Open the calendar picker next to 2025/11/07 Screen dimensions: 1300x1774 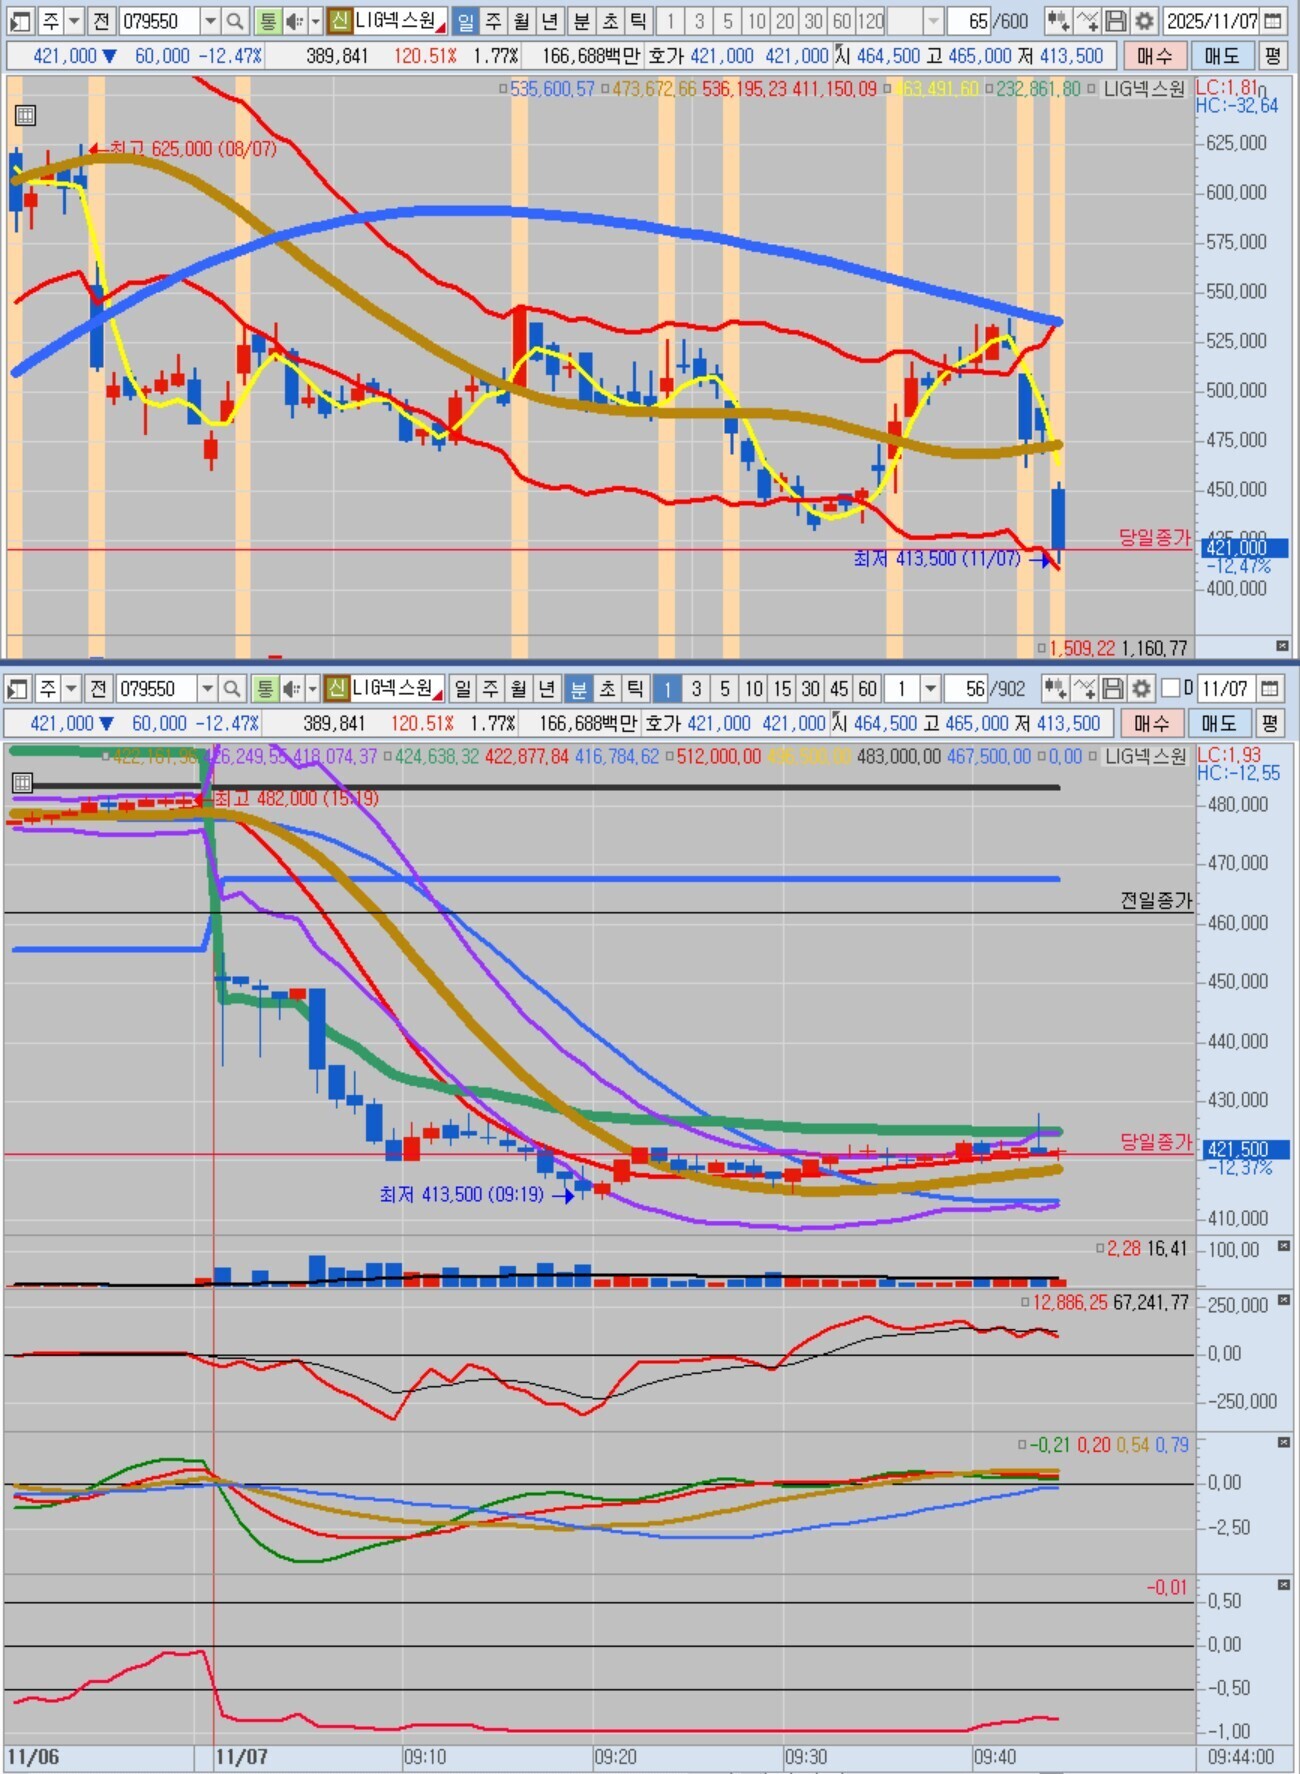pyautogui.click(x=1273, y=21)
